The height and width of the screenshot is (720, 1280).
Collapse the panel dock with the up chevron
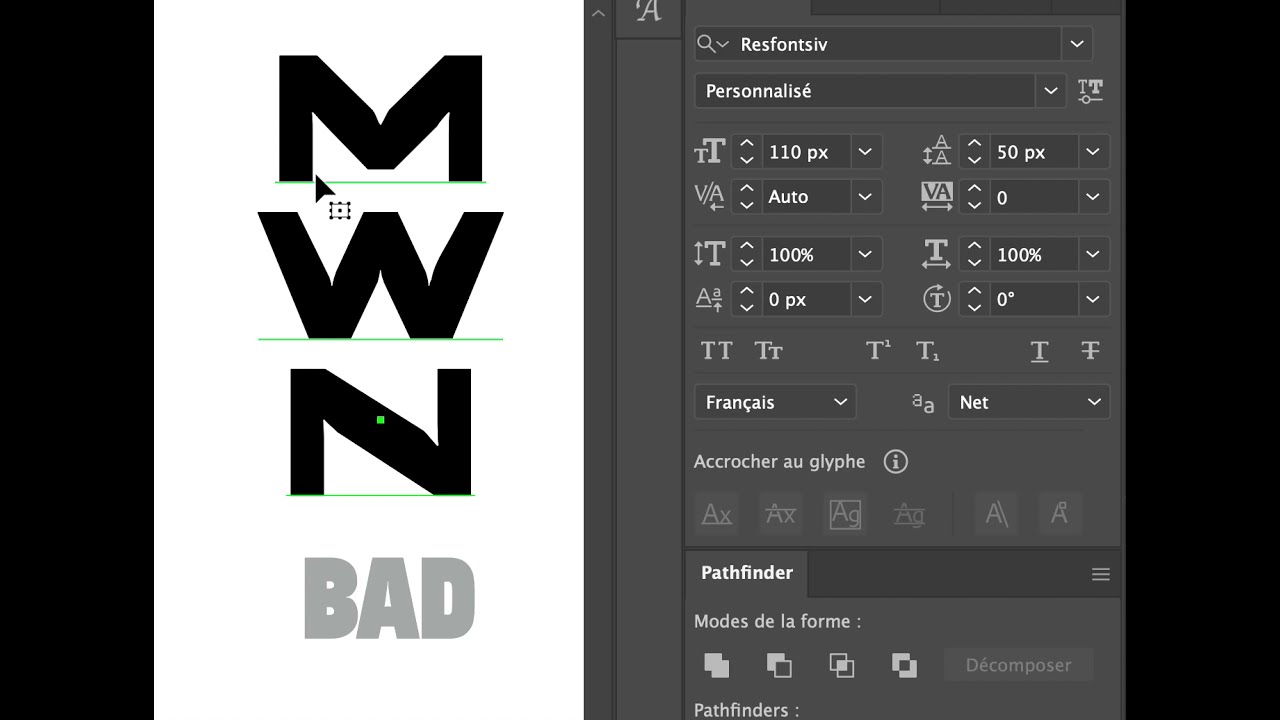click(598, 13)
